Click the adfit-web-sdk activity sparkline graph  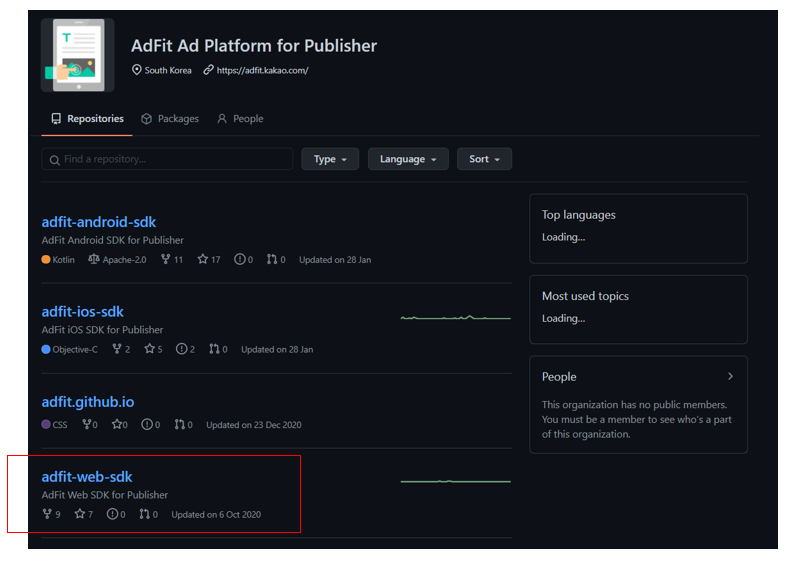point(455,481)
